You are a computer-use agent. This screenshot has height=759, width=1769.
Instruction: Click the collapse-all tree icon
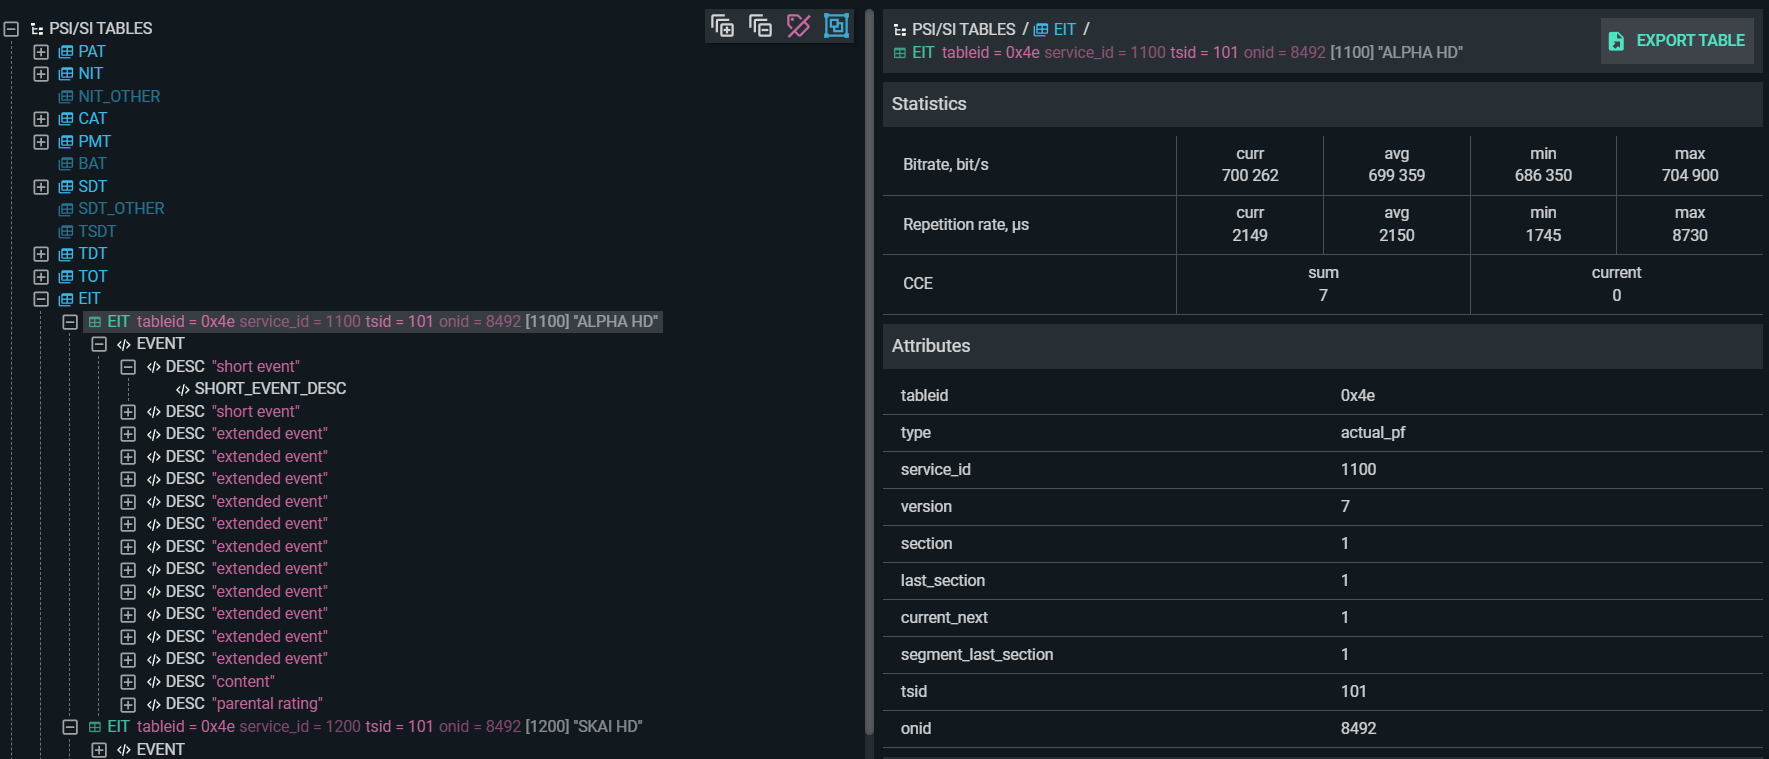coord(760,26)
